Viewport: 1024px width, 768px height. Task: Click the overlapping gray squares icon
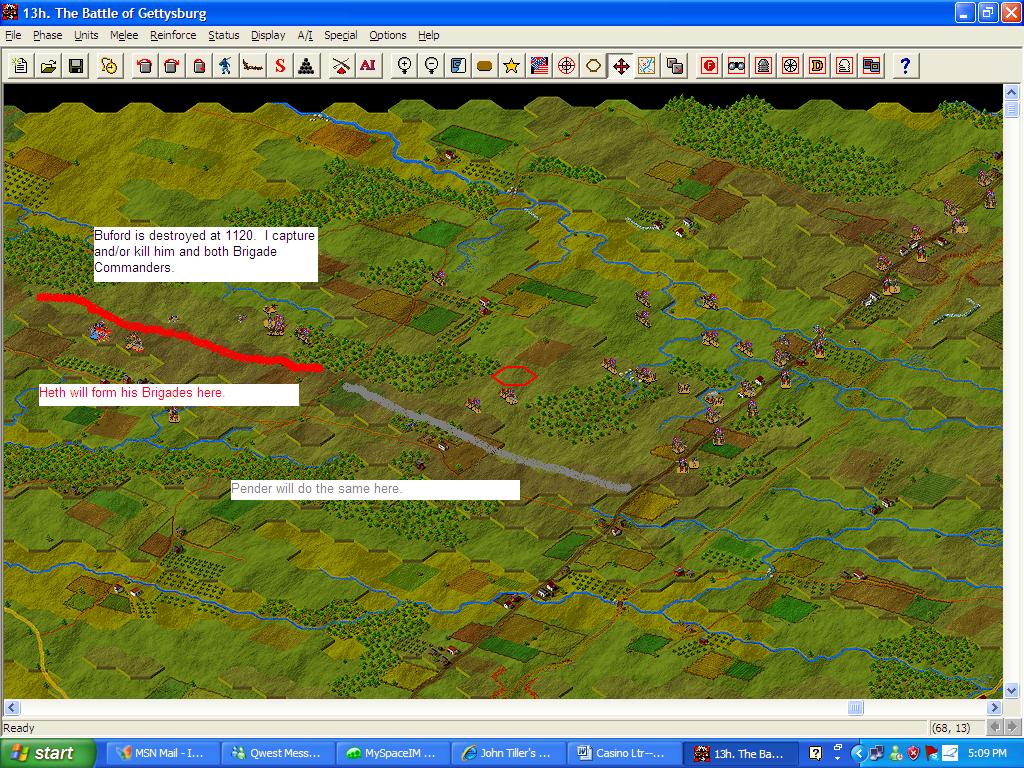coord(675,66)
